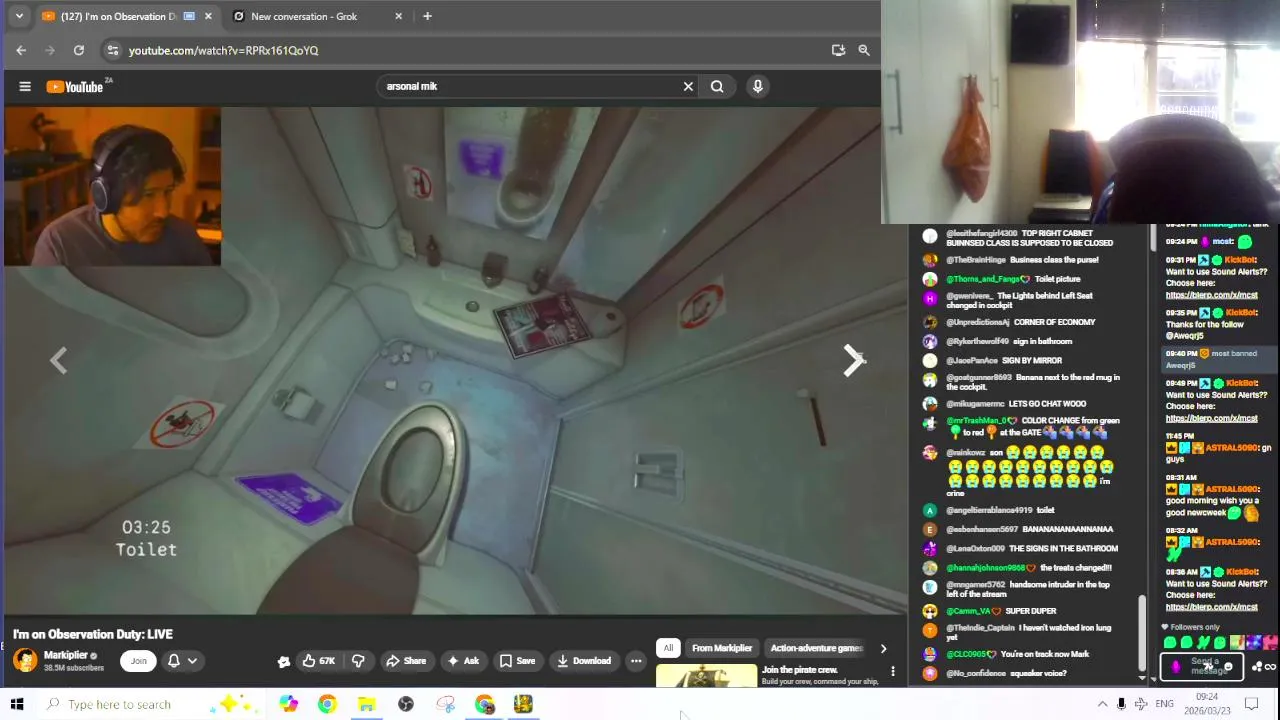This screenshot has height=720, width=1280.
Task: Expand the tab search dropdown
Action: pyautogui.click(x=18, y=16)
